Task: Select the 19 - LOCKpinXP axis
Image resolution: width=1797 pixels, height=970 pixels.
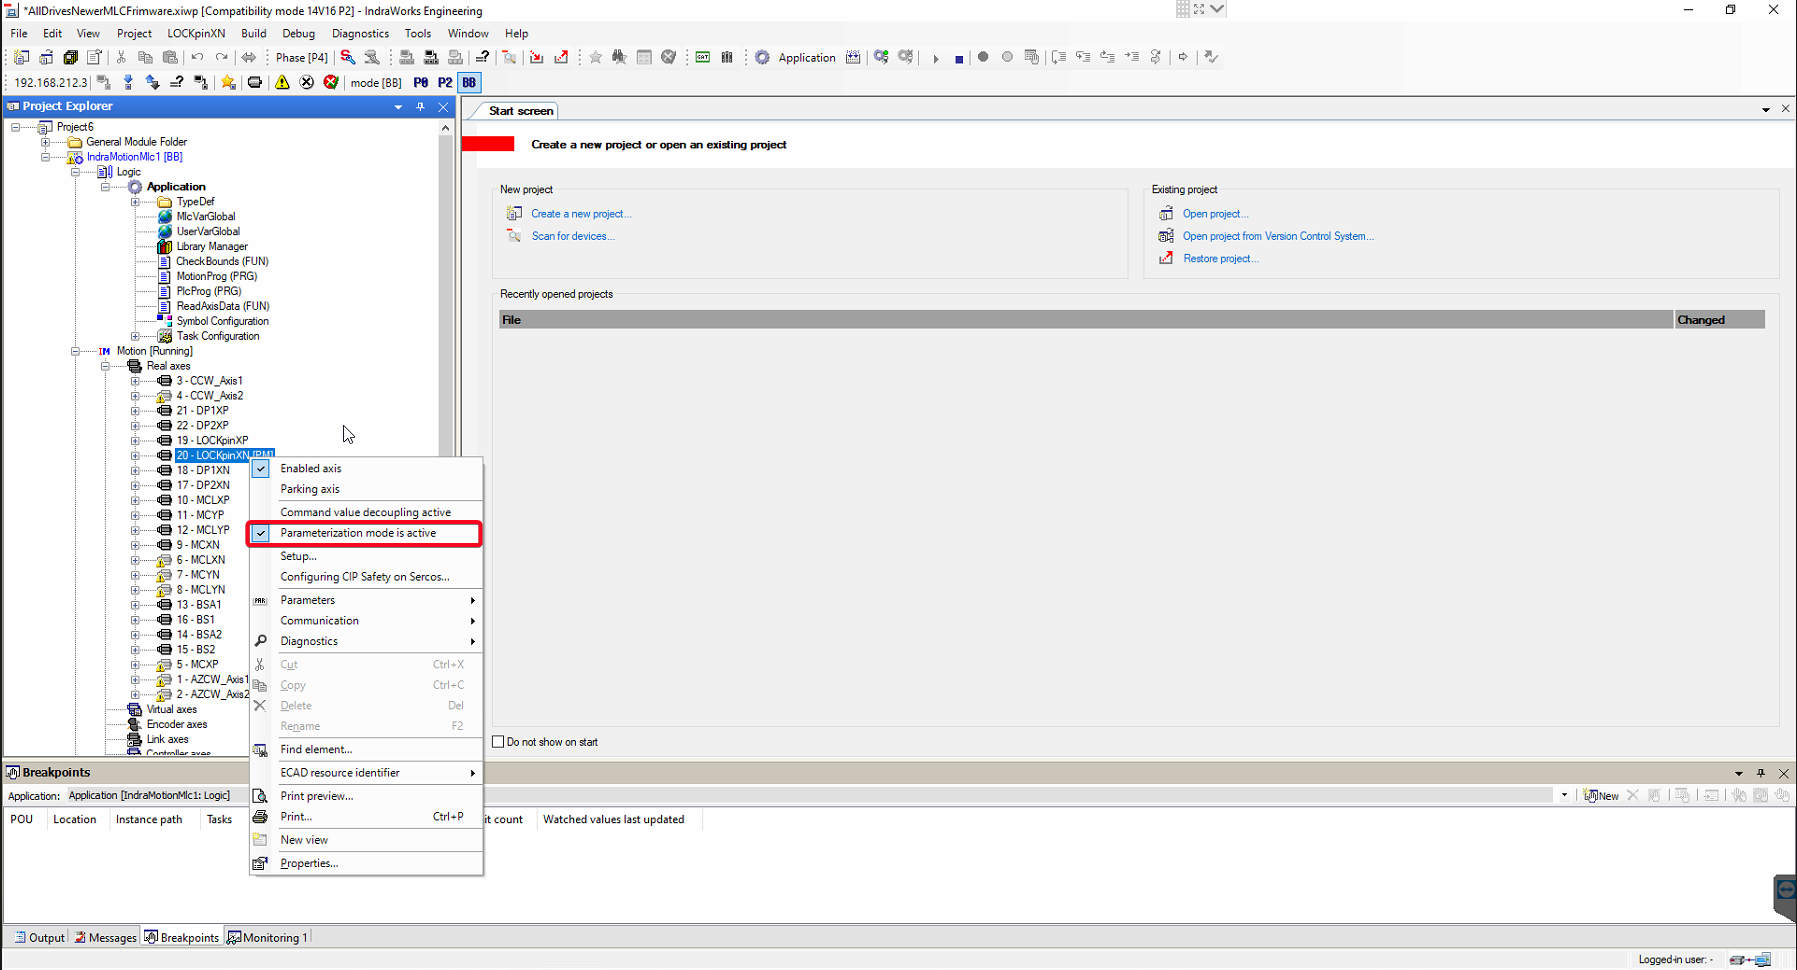Action: click(212, 440)
